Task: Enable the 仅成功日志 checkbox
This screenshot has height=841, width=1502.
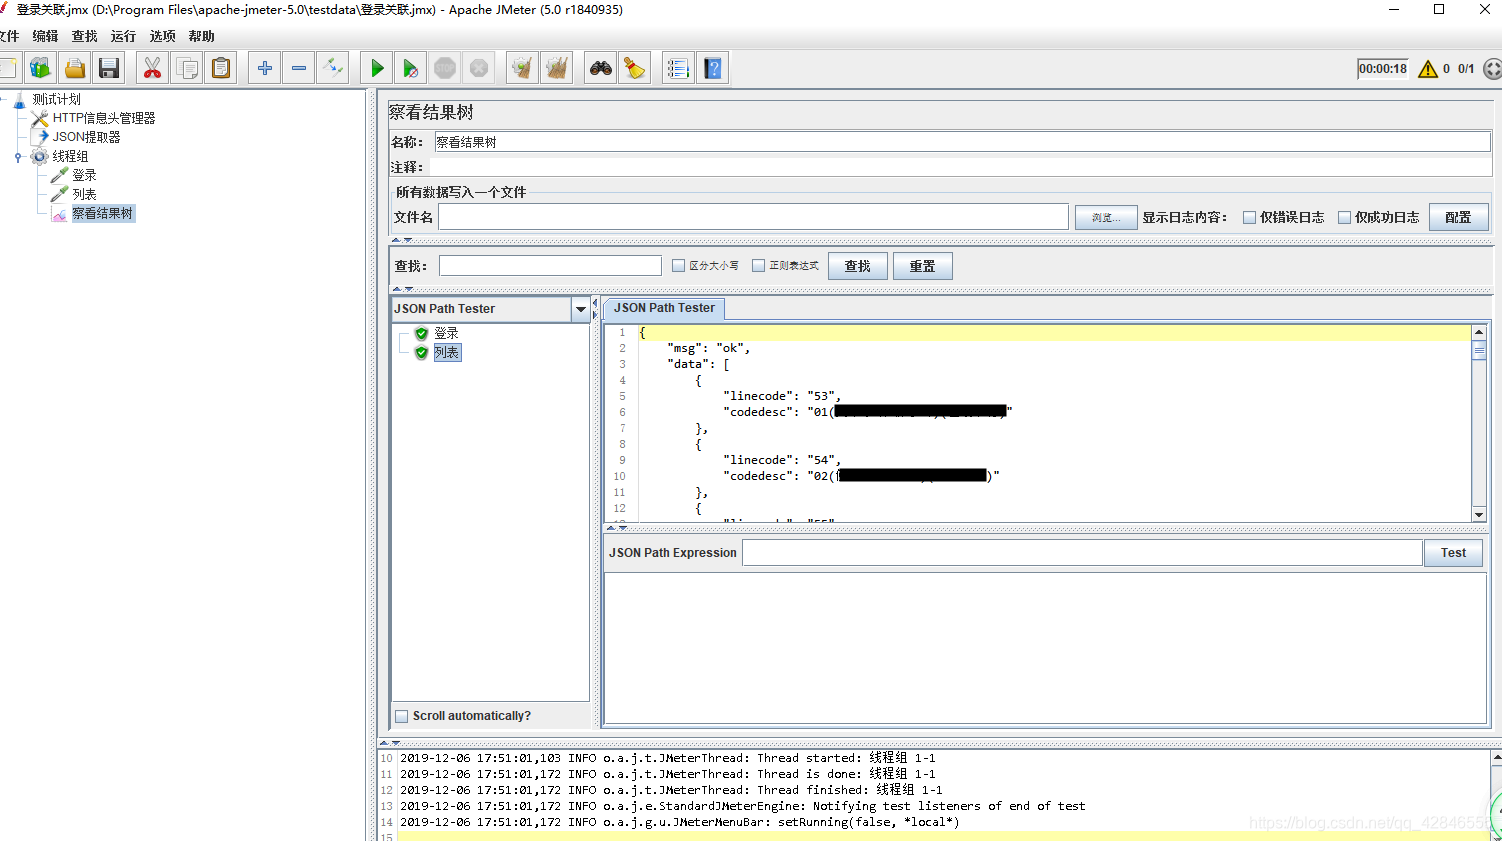Action: [1344, 217]
